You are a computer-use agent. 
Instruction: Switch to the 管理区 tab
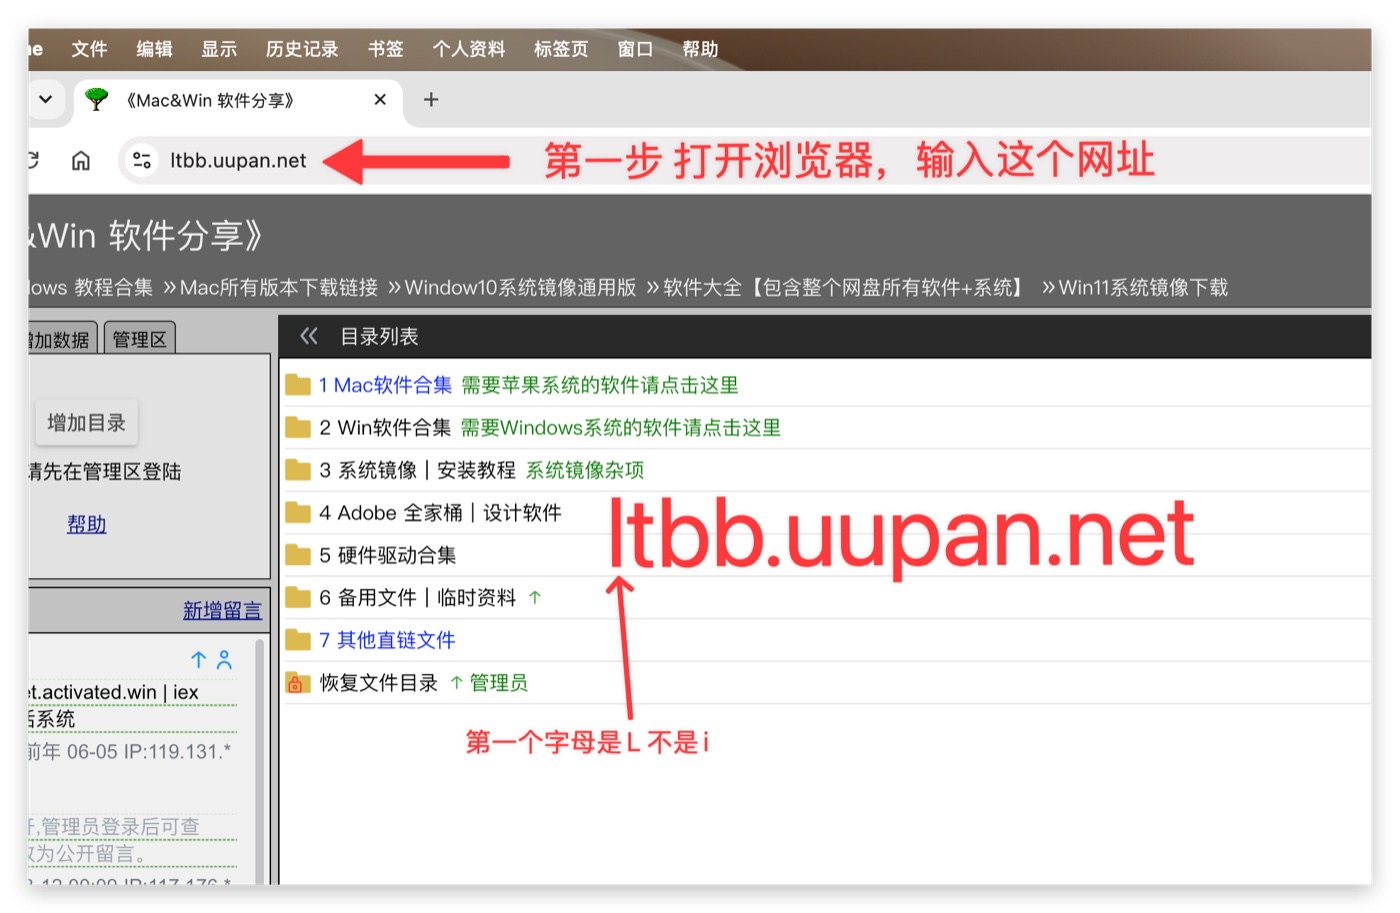pos(140,339)
